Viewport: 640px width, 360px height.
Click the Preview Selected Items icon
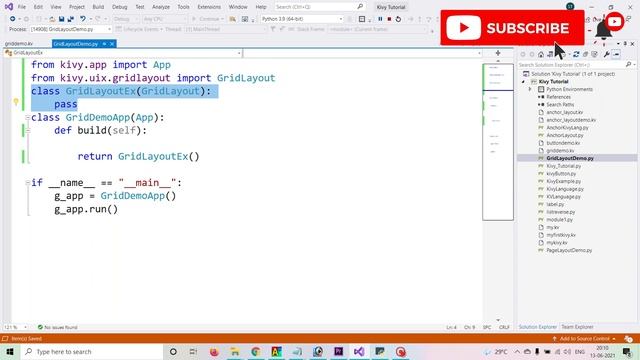click(616, 54)
